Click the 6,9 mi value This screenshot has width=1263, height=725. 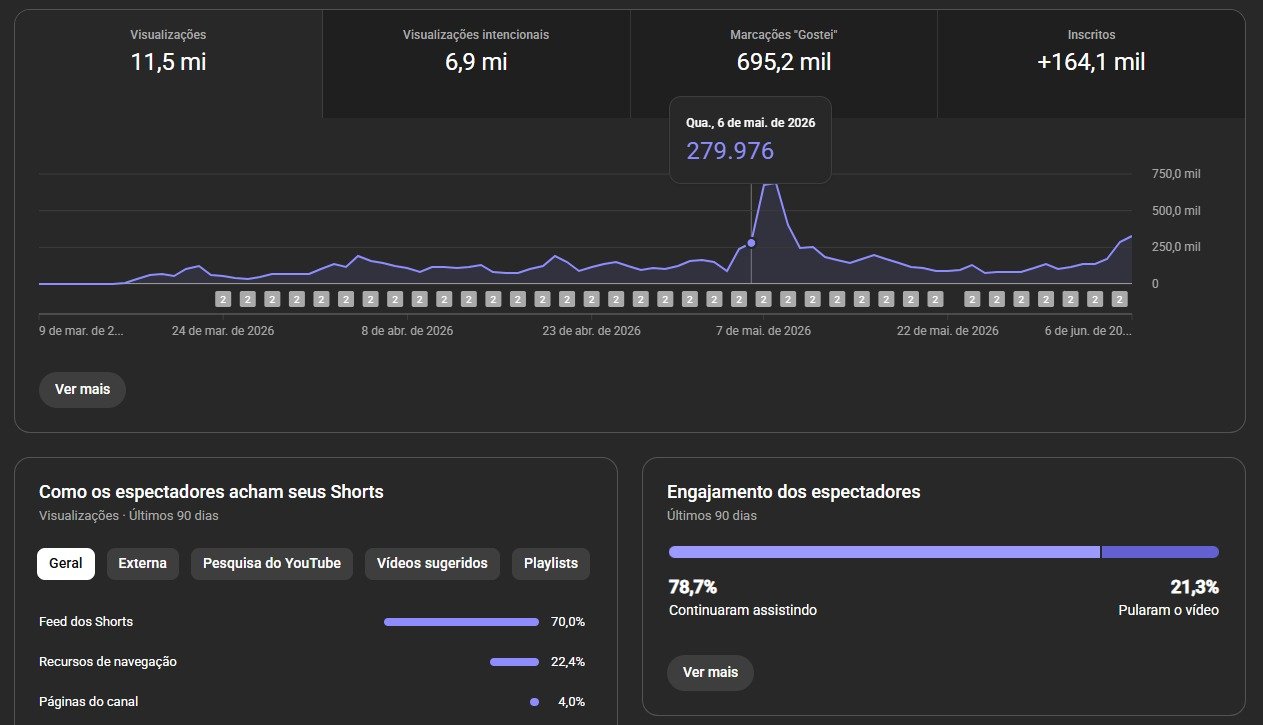476,62
